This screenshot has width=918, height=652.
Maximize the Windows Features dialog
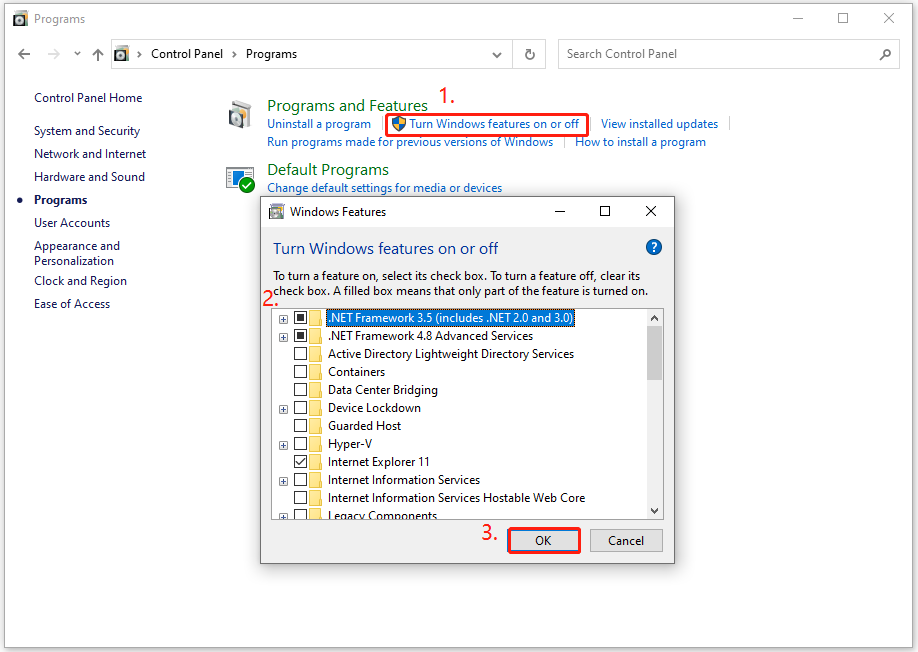605,211
